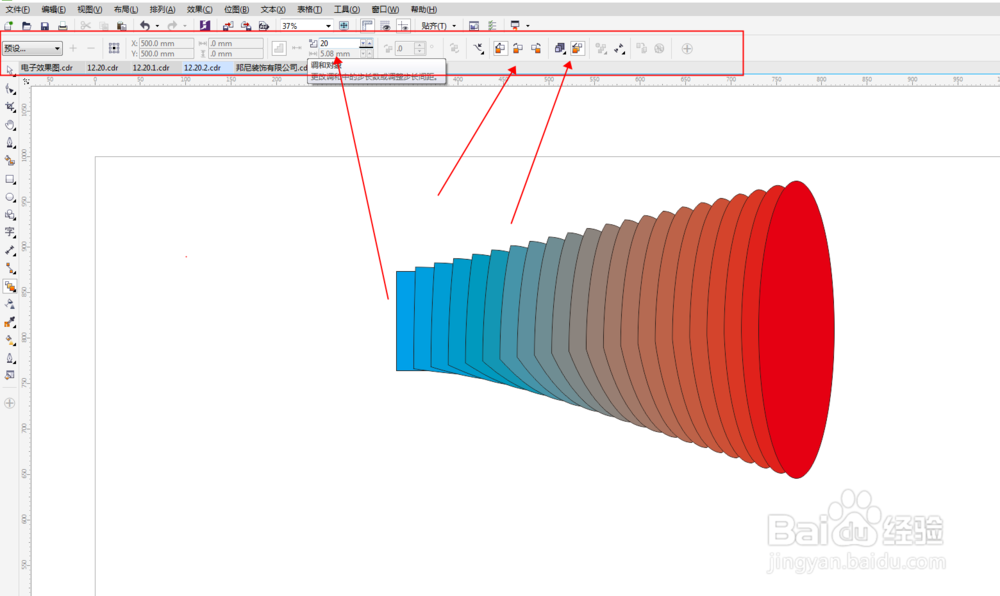Click the quick customize plus button in property bar
The image size is (1000, 596).
[x=687, y=48]
